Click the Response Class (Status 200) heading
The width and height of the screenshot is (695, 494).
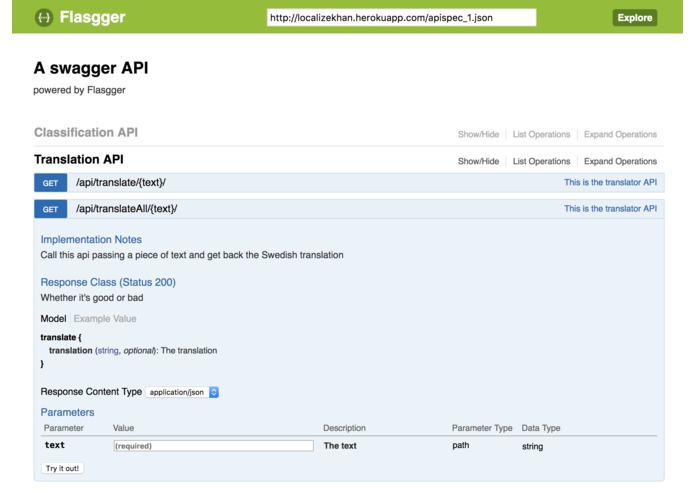click(x=108, y=282)
